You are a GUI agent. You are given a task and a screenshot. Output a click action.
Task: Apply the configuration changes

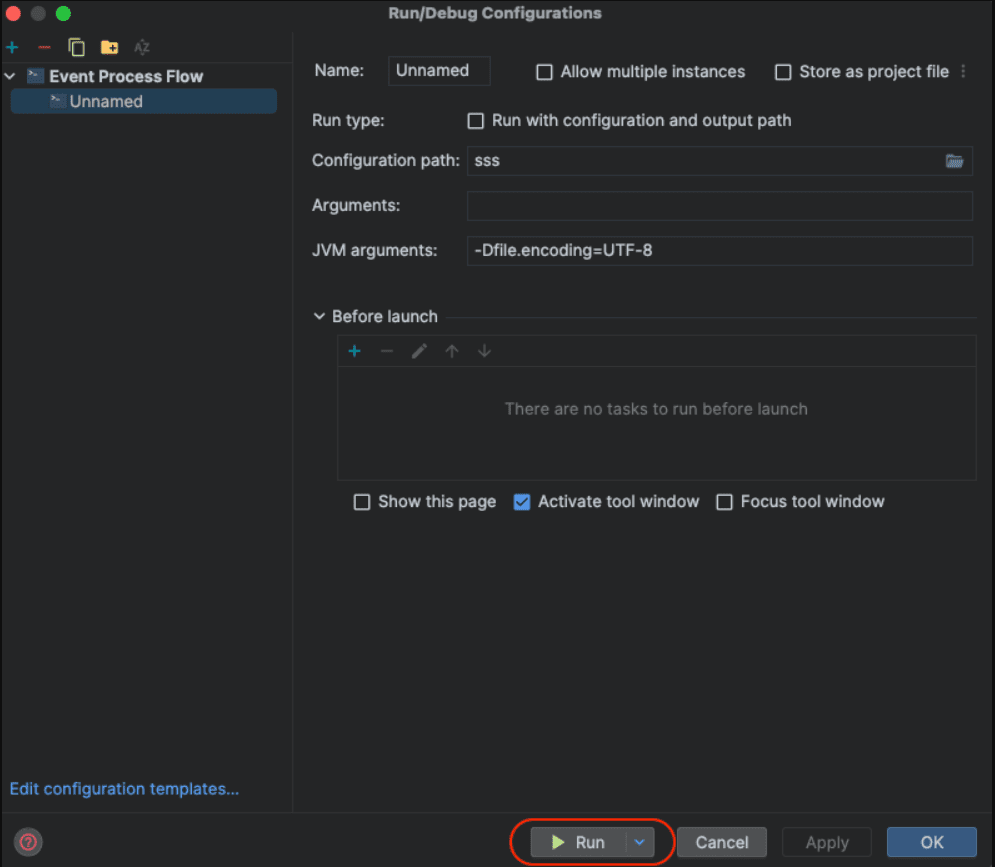(x=826, y=842)
